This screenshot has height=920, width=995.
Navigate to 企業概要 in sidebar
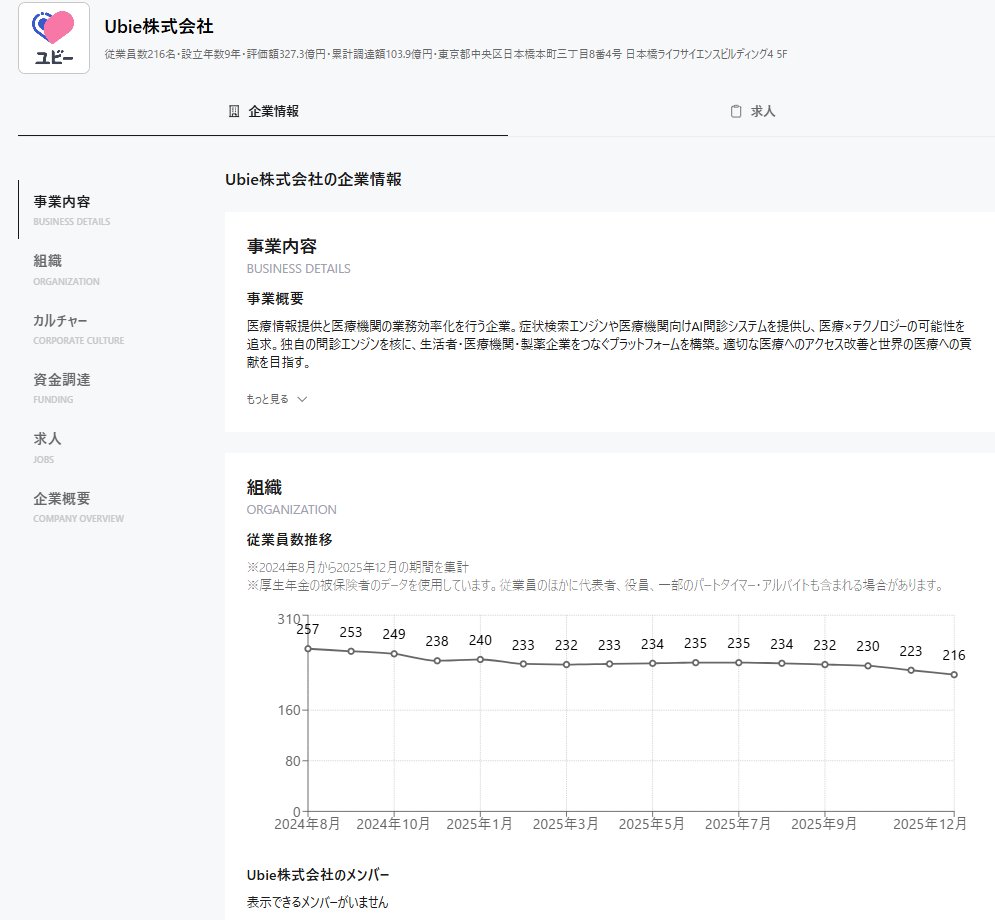[78, 506]
